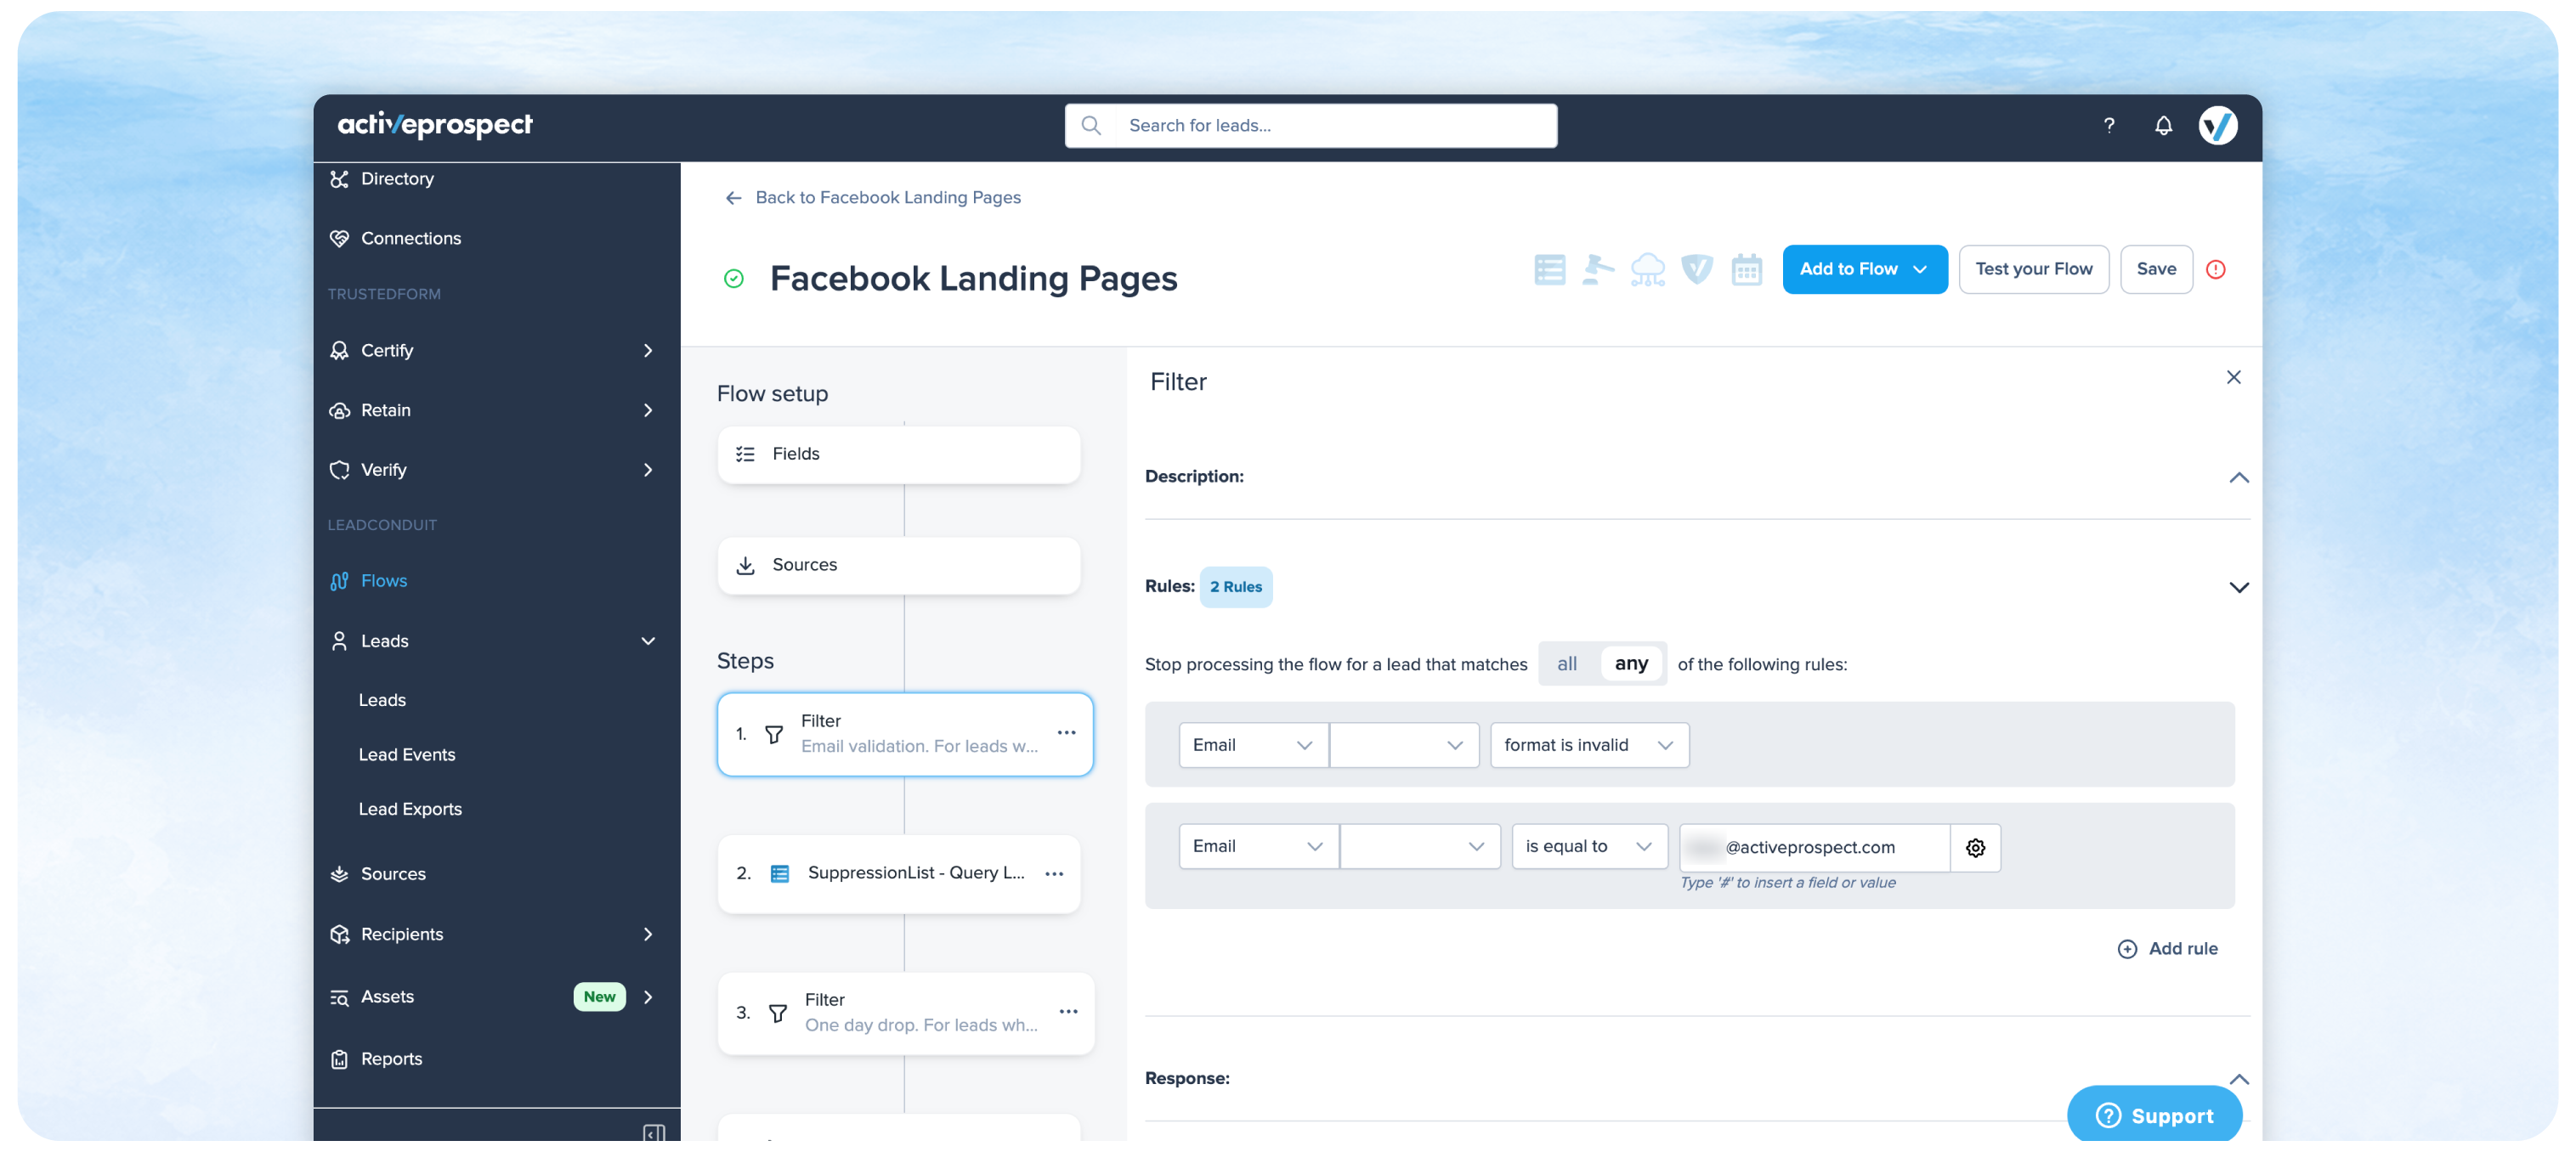Open options menu for step 3 Filter

pos(1068,1011)
